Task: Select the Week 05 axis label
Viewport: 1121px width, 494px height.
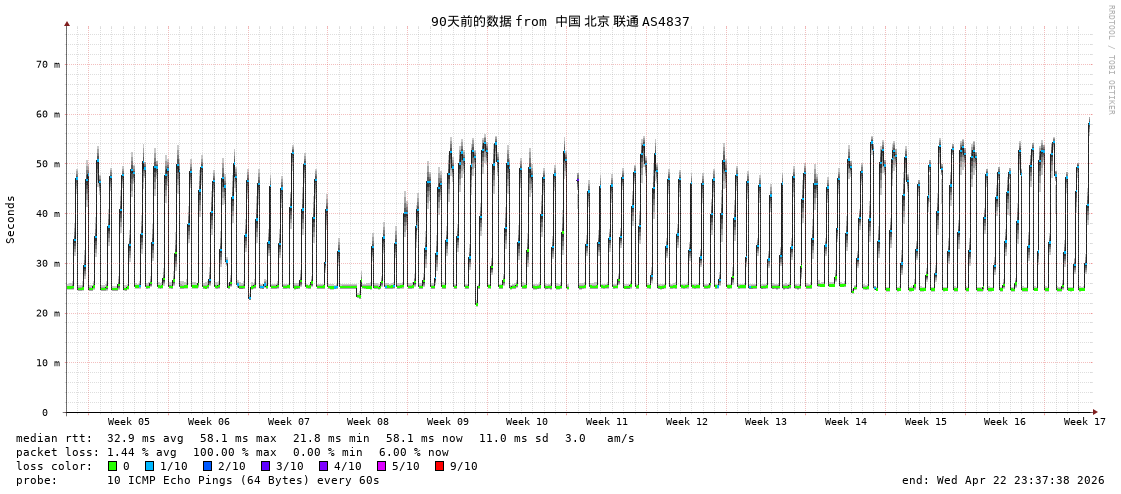Action: pos(129,422)
